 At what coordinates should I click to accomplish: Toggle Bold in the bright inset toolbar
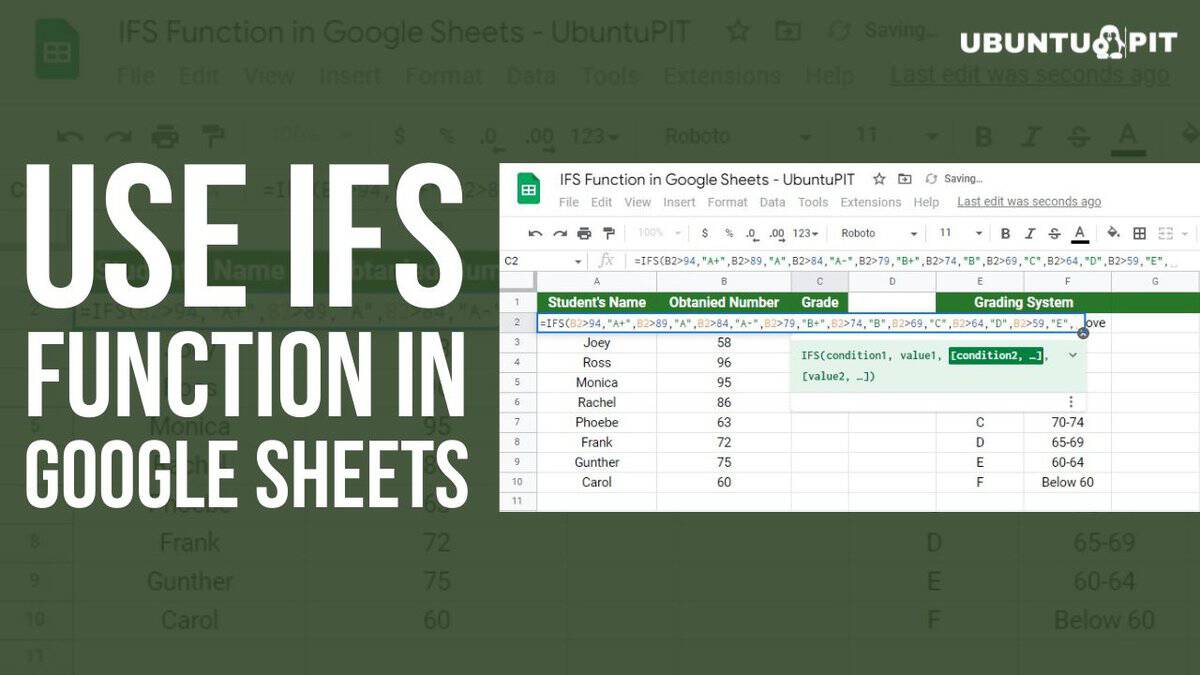point(1006,233)
